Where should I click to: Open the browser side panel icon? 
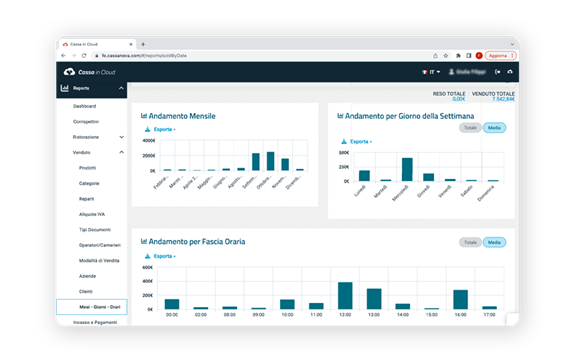469,55
